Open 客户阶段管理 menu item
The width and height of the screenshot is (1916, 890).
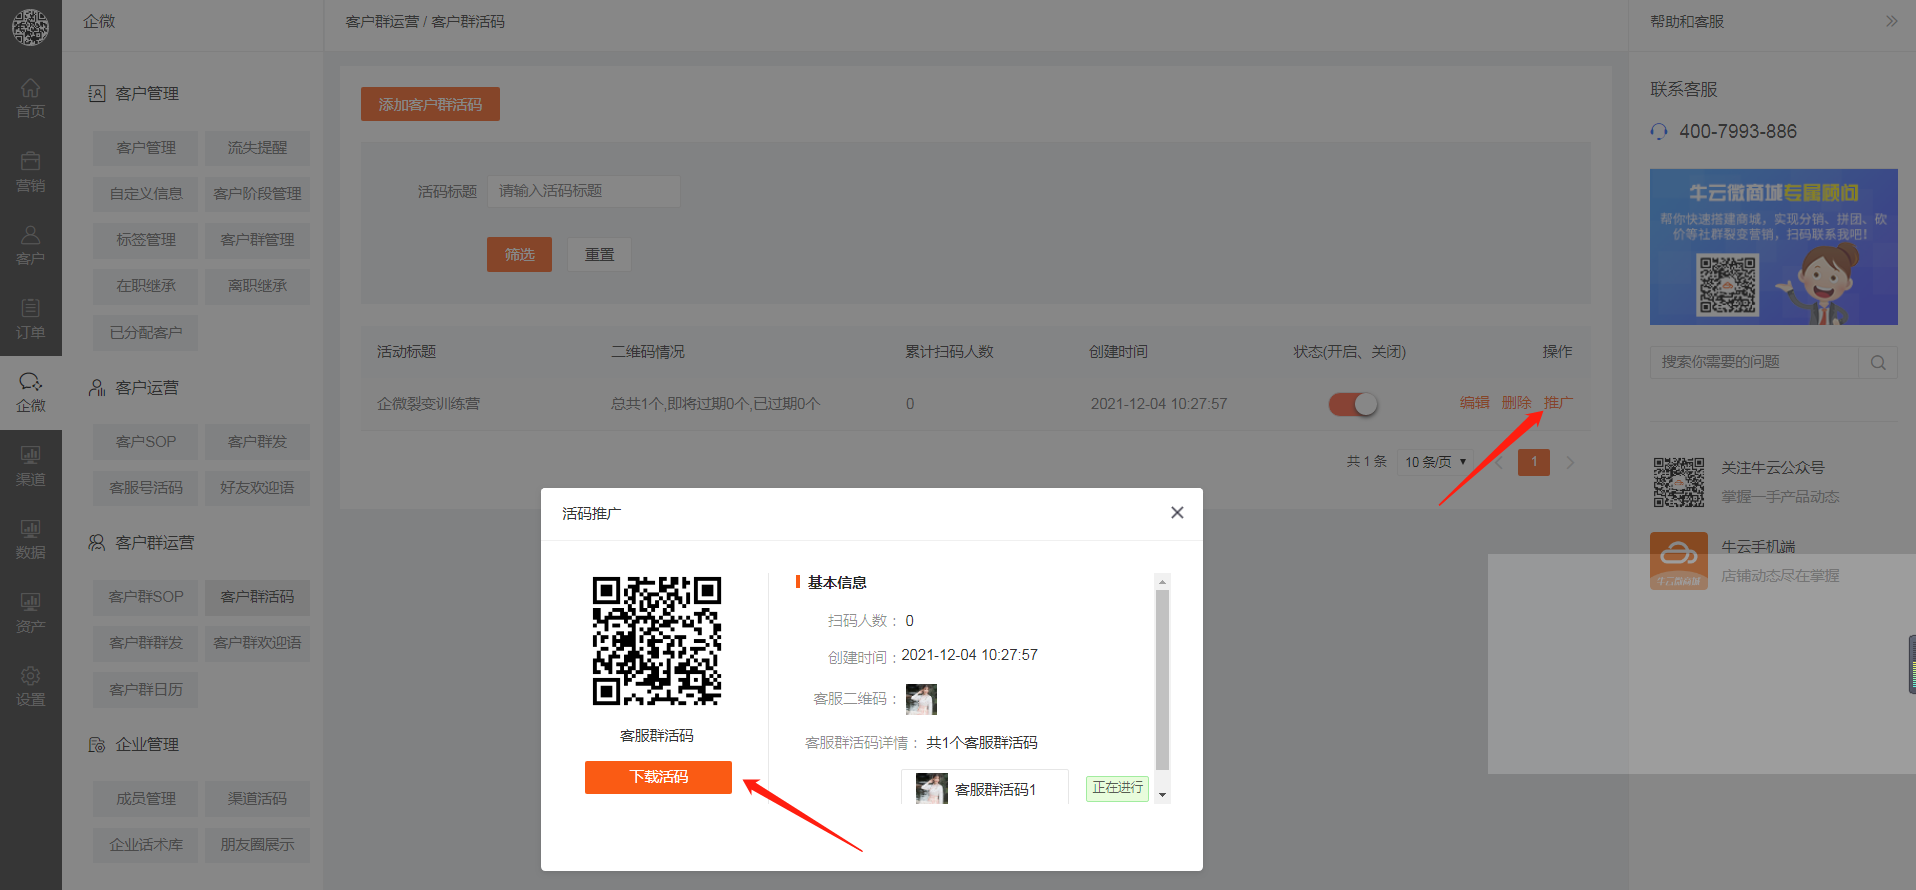257,194
